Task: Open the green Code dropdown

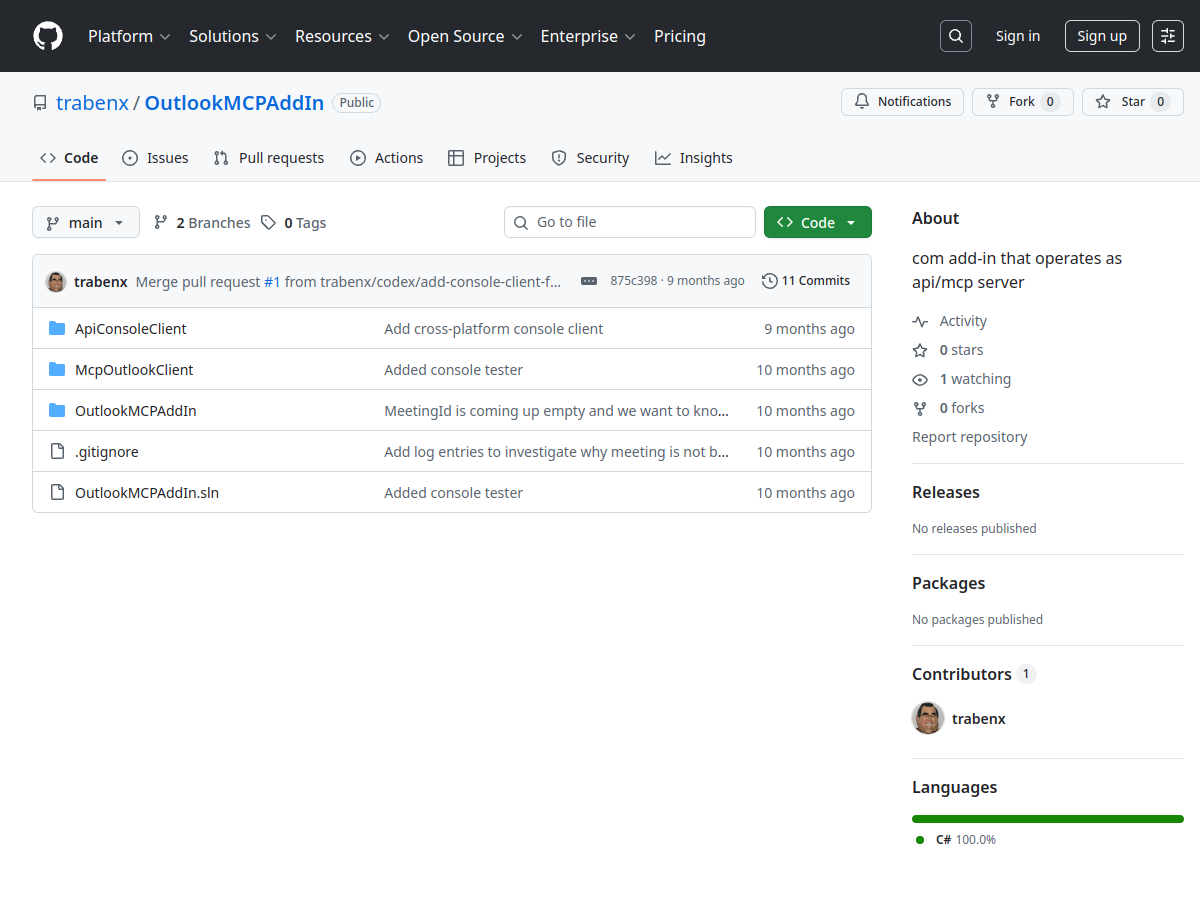Action: click(x=817, y=223)
